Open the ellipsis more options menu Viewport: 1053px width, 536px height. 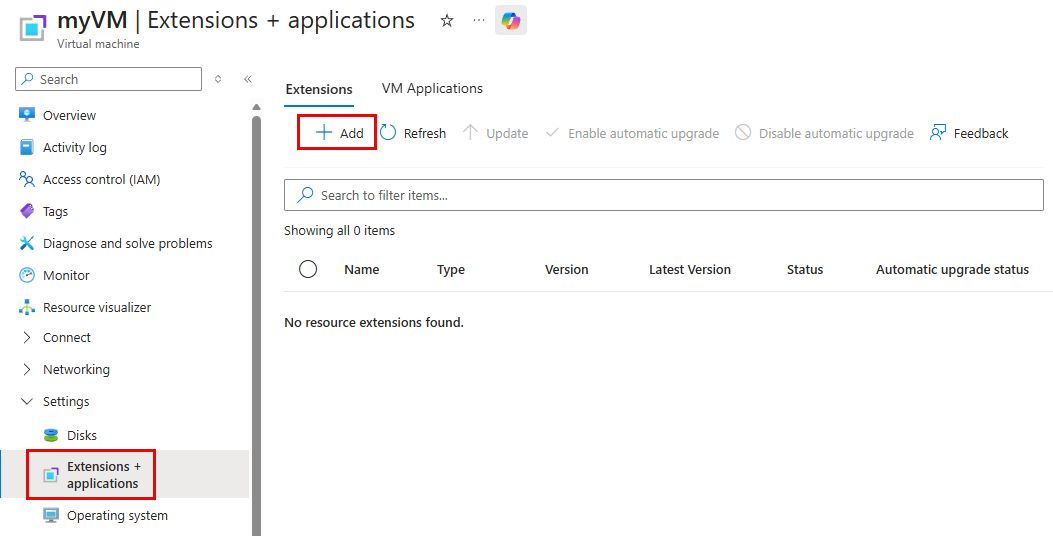(x=478, y=20)
